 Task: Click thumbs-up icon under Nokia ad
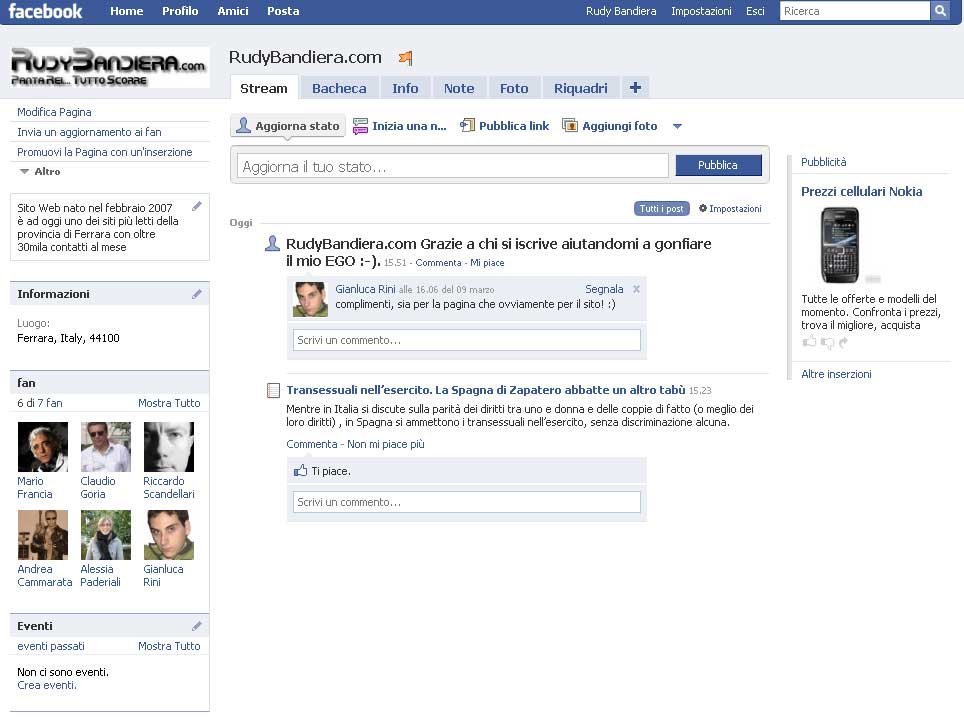tap(809, 341)
